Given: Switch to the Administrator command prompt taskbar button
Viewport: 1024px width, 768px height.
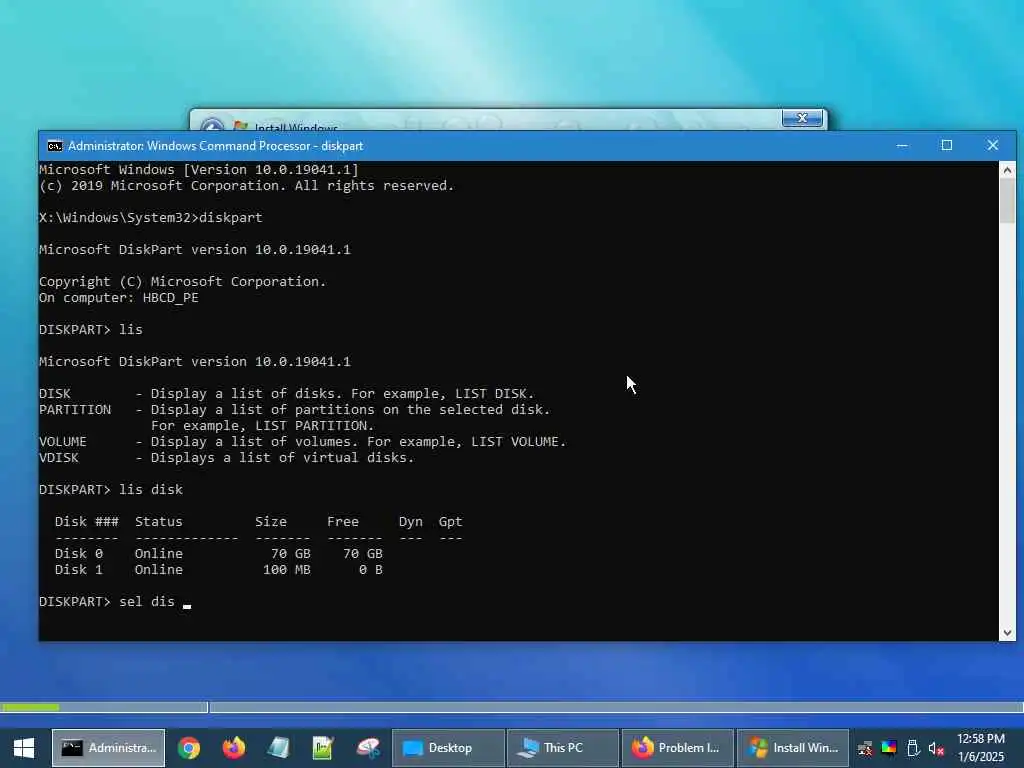Looking at the screenshot, I should pos(108,748).
